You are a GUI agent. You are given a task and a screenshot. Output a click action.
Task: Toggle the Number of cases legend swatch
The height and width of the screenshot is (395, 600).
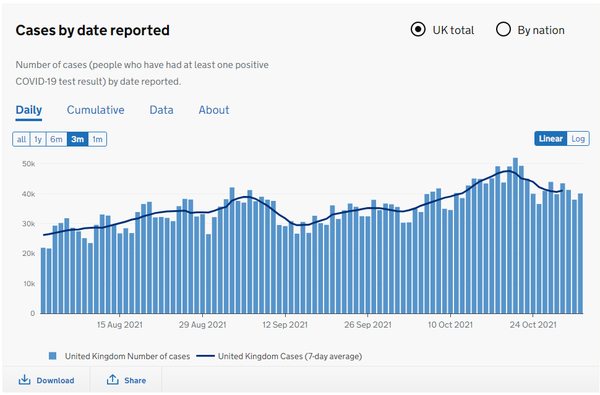[53, 356]
